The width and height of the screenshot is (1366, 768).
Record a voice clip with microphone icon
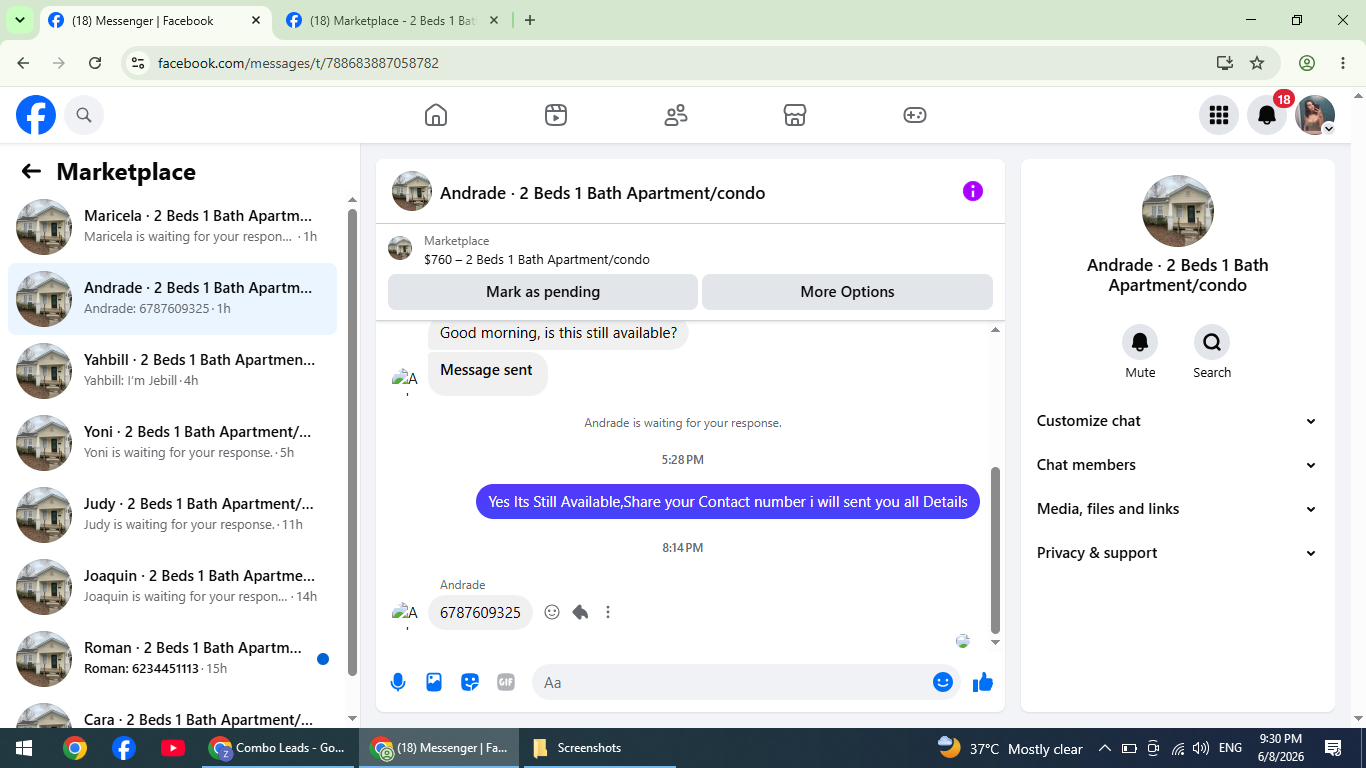[x=398, y=682]
